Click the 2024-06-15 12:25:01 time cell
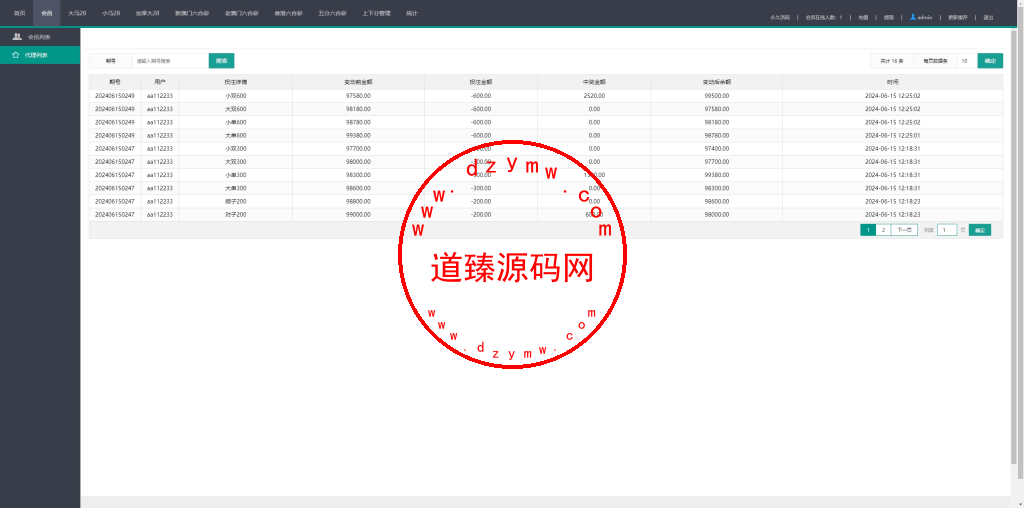 point(893,136)
